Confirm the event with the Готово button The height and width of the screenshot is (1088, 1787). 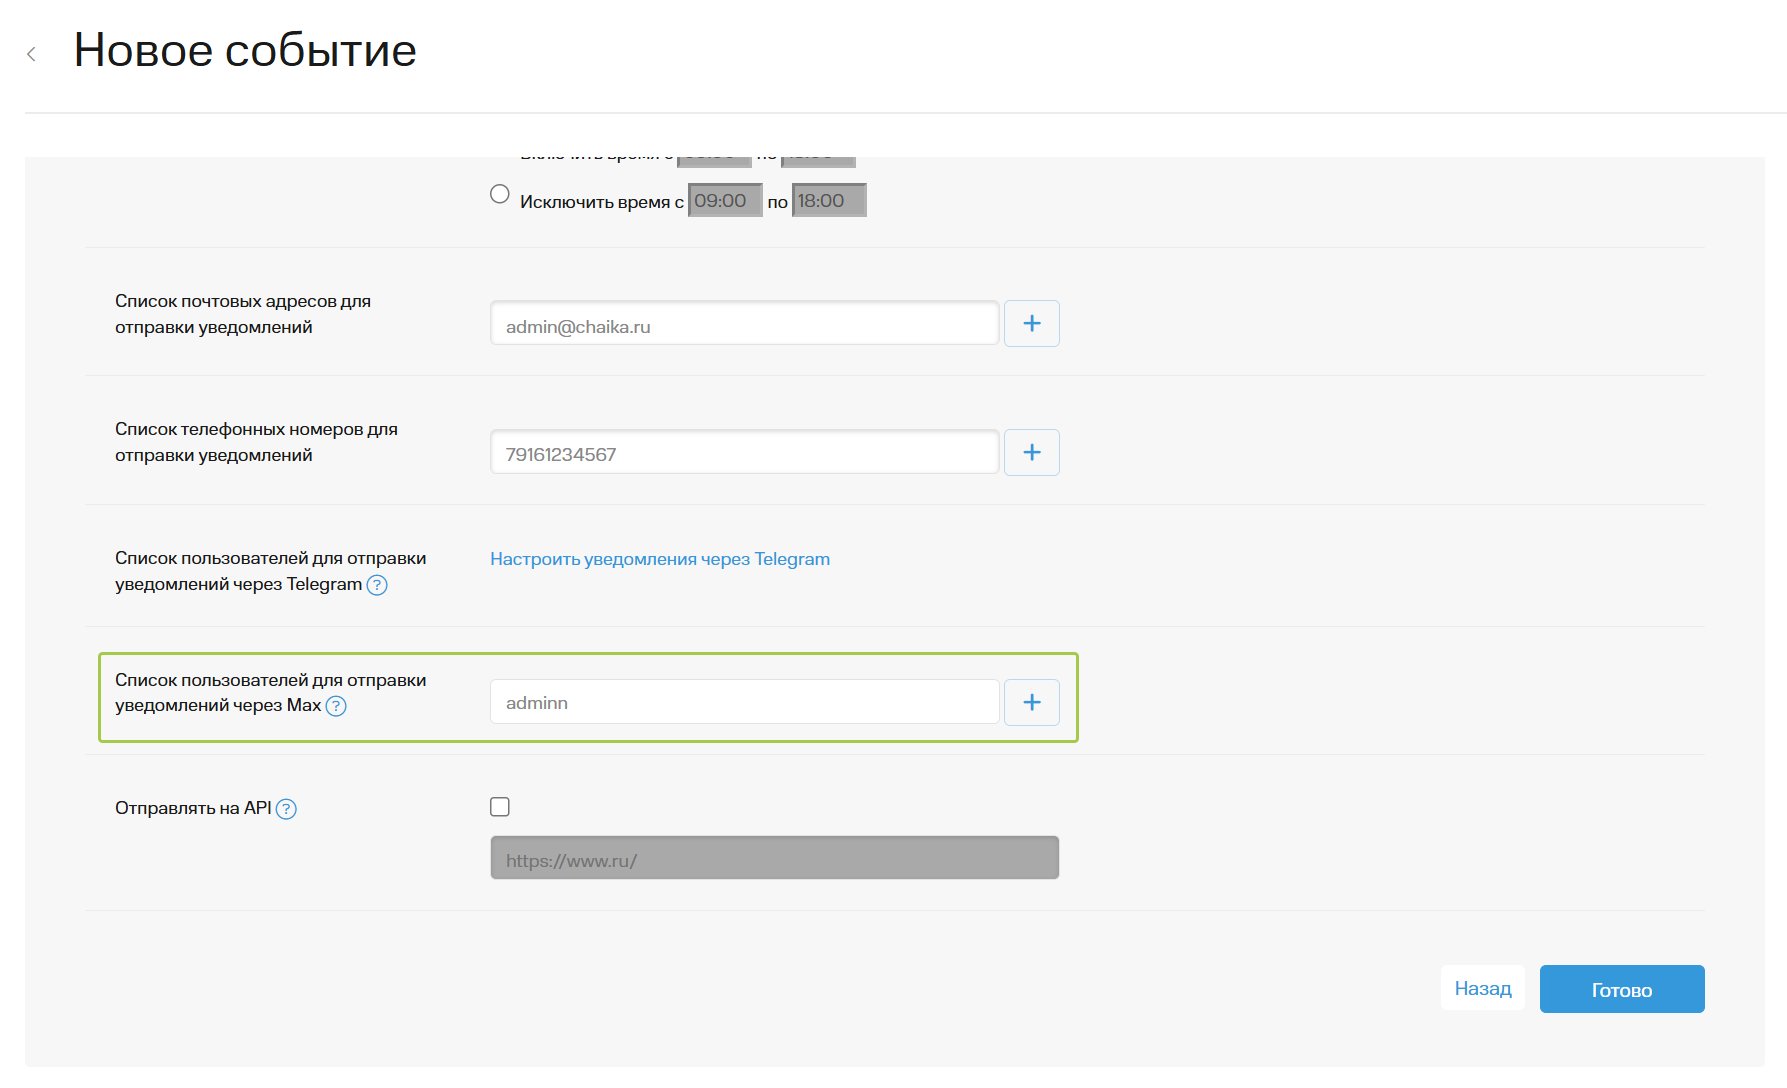tap(1622, 989)
